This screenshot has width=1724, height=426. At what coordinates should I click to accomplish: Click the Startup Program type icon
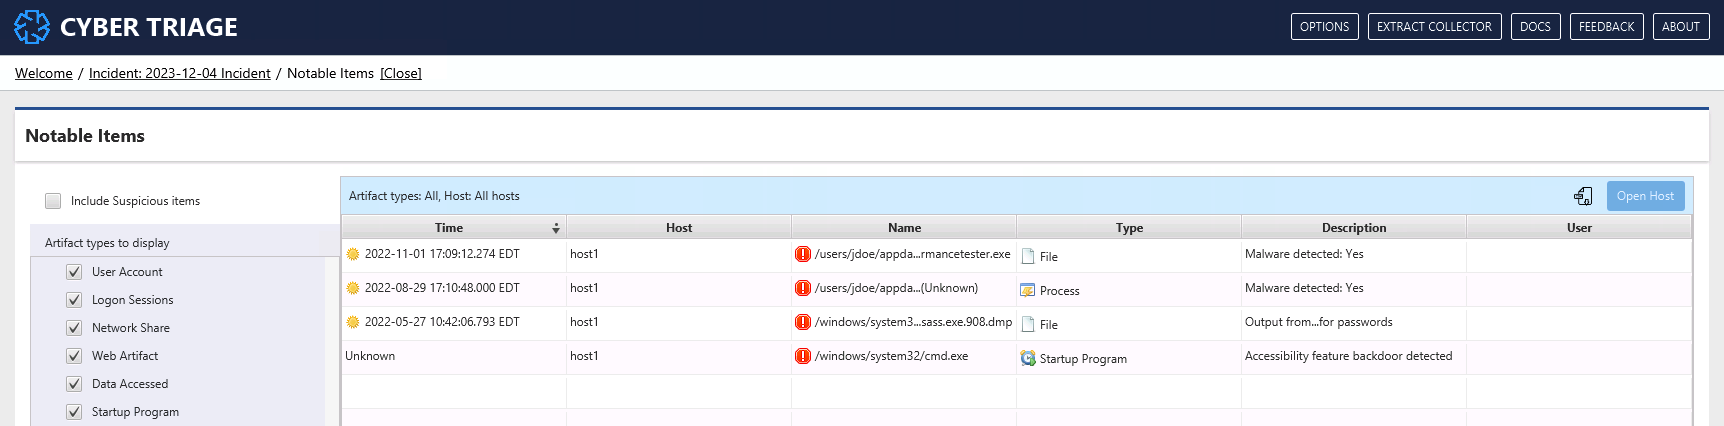[x=1027, y=358]
